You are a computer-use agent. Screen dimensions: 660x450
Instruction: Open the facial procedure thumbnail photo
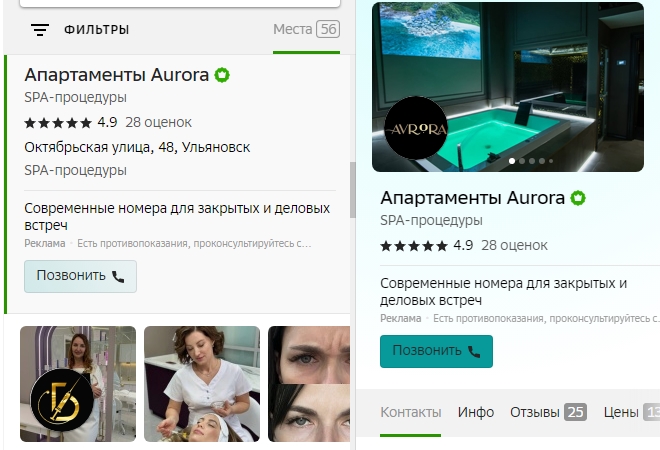[x=202, y=384]
